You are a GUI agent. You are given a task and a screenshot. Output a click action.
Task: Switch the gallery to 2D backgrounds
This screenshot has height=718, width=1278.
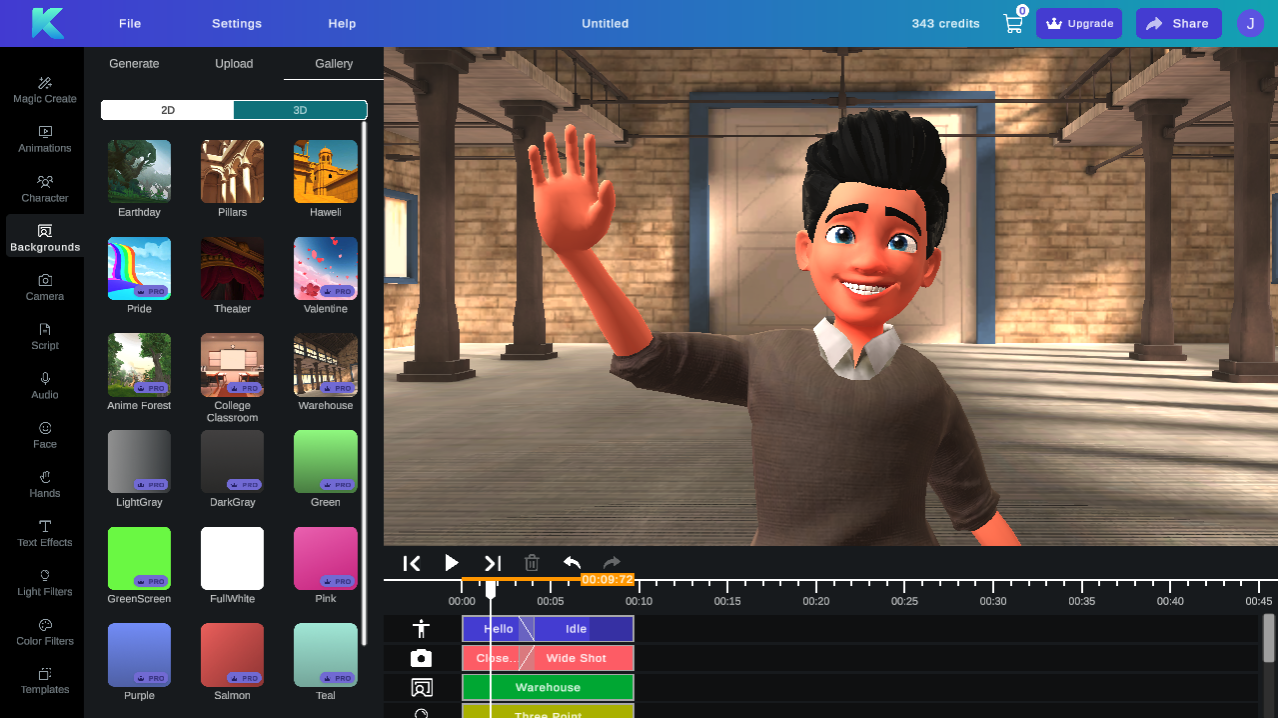pyautogui.click(x=166, y=110)
